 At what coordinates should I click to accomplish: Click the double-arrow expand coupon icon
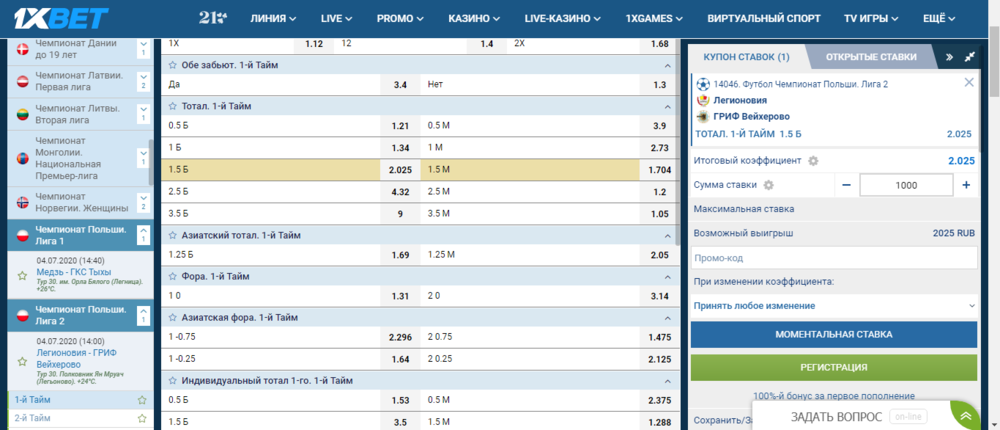coord(949,57)
